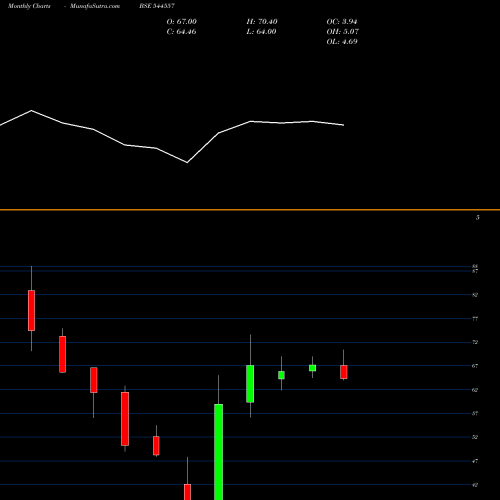Click the highest peak of the white line
The image size is (500, 500).
click(32, 110)
